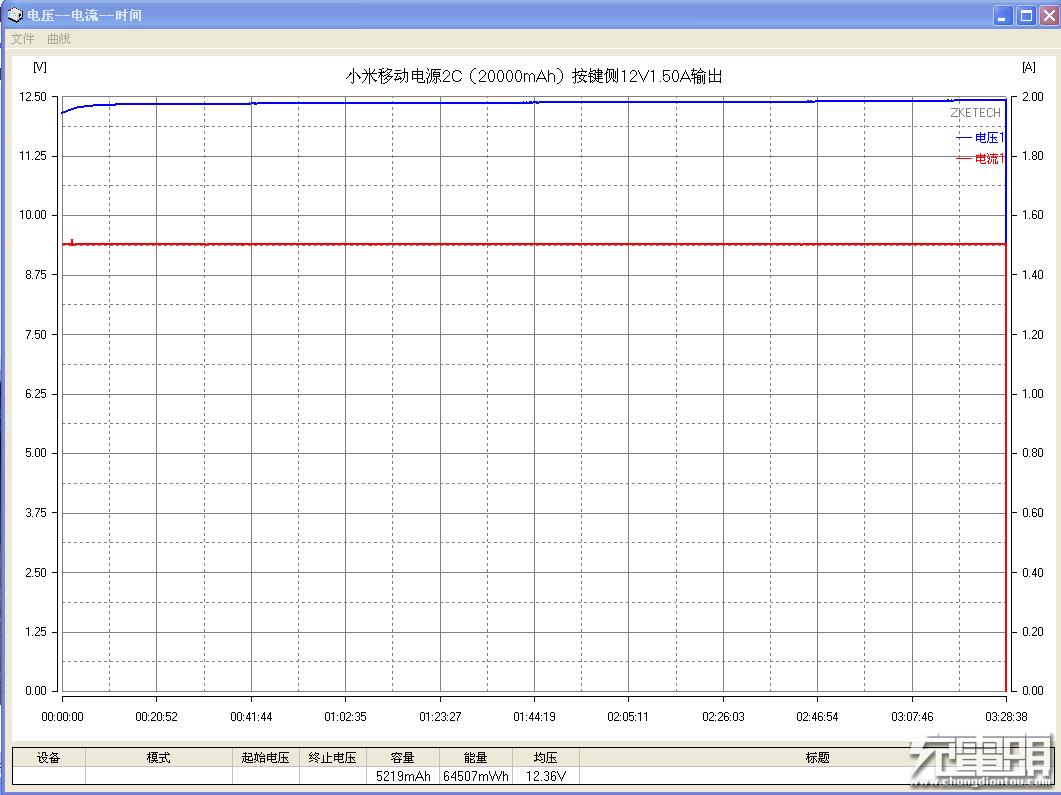Click the 设备 column header
Image resolution: width=1061 pixels, height=795 pixels.
click(x=47, y=757)
